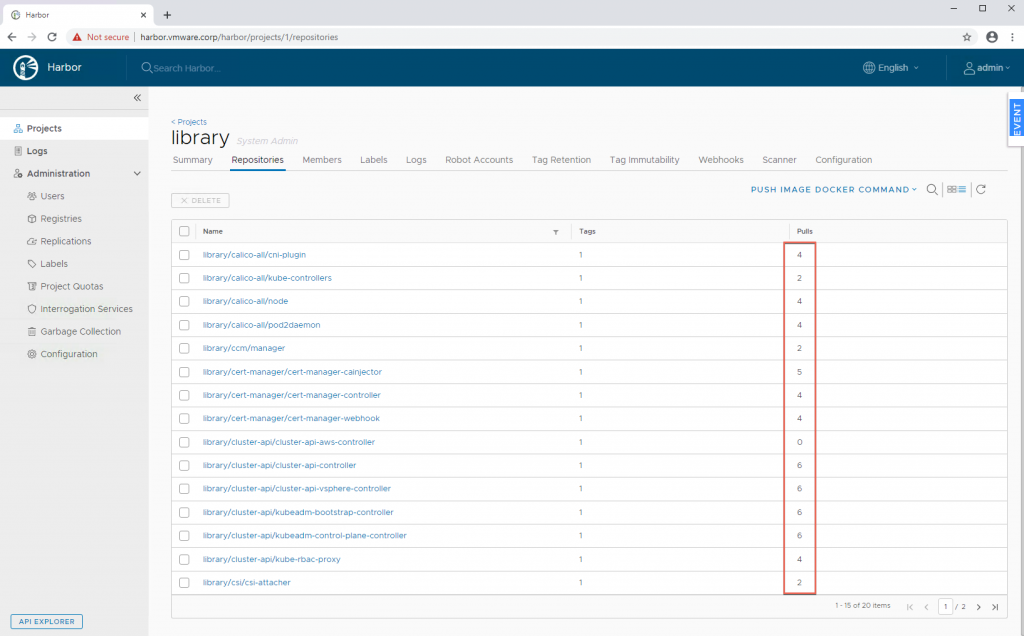This screenshot has width=1024, height=636.
Task: Collapse the sidebar with double-chevron icon
Action: click(x=137, y=98)
